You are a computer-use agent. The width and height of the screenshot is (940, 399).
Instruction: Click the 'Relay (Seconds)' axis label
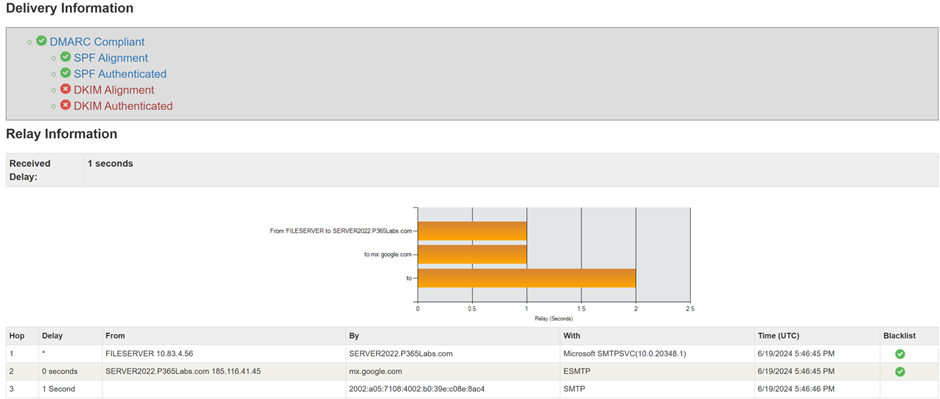[x=553, y=319]
